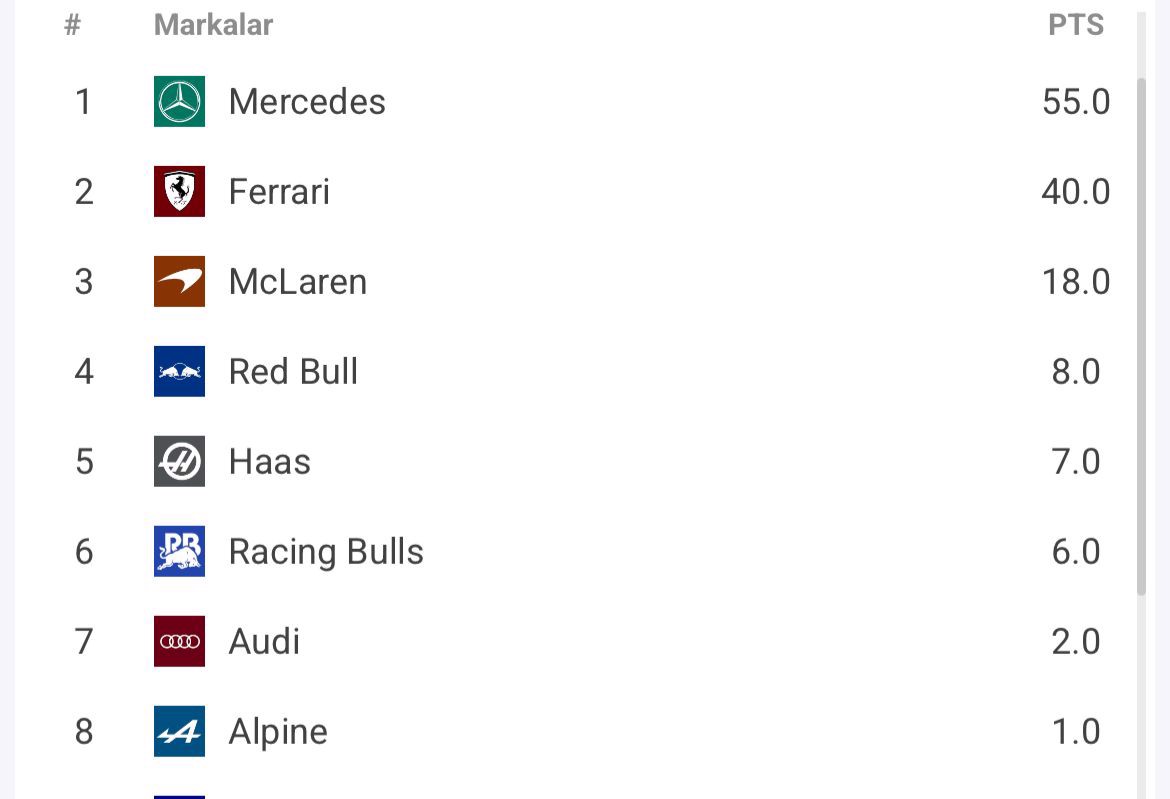
Task: Tap the Alpine logo icon
Action: pos(179,732)
